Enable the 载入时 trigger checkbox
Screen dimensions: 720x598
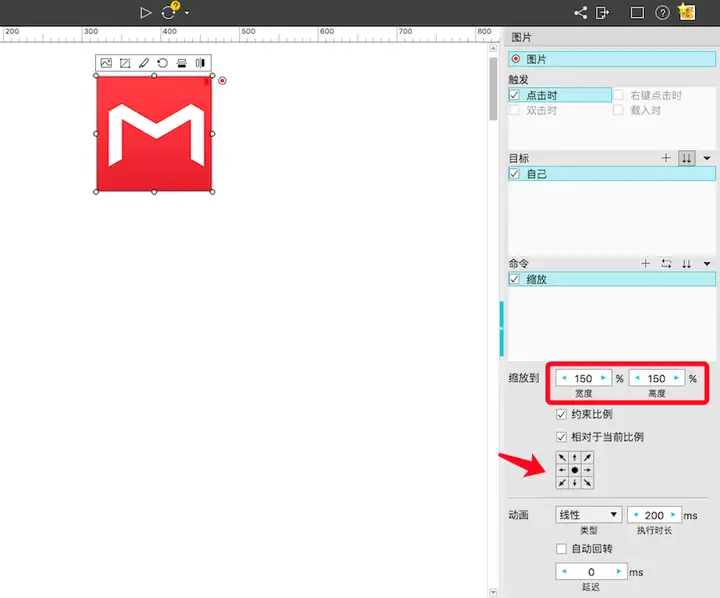pyautogui.click(x=619, y=110)
